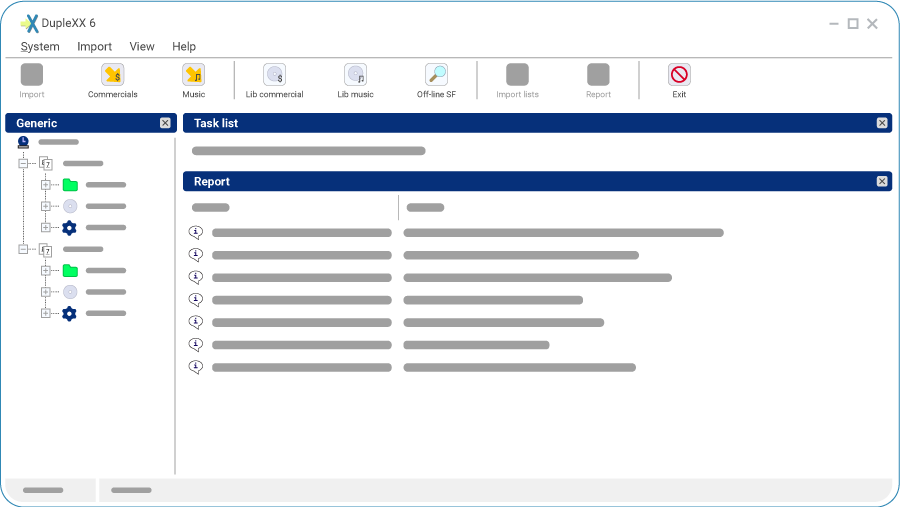The width and height of the screenshot is (900, 507).
Task: Click the info icon of first report row
Action: click(196, 232)
